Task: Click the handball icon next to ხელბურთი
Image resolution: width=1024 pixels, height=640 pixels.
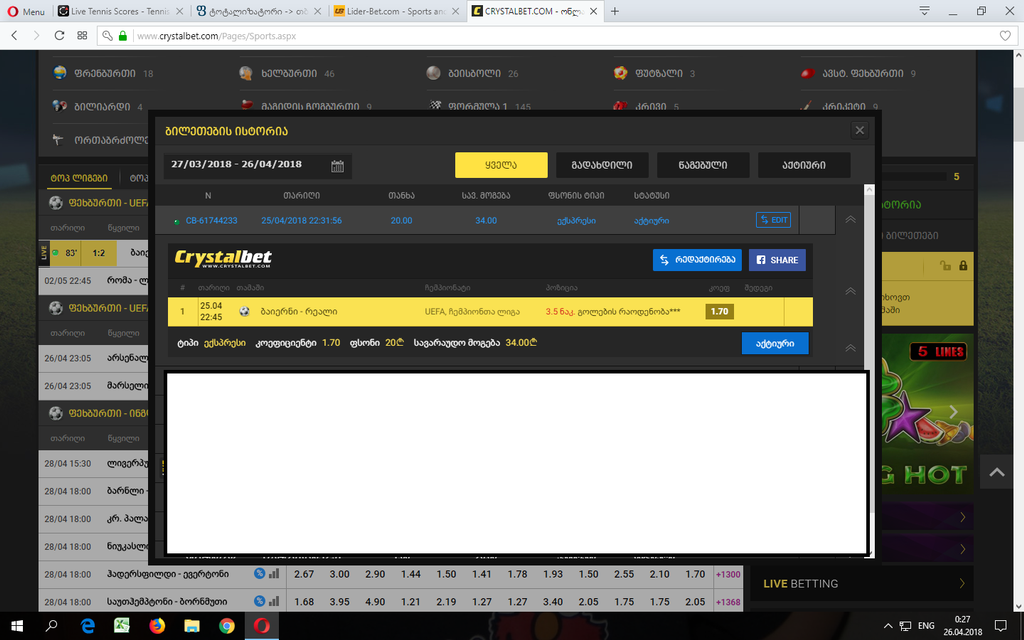Action: tap(246, 72)
